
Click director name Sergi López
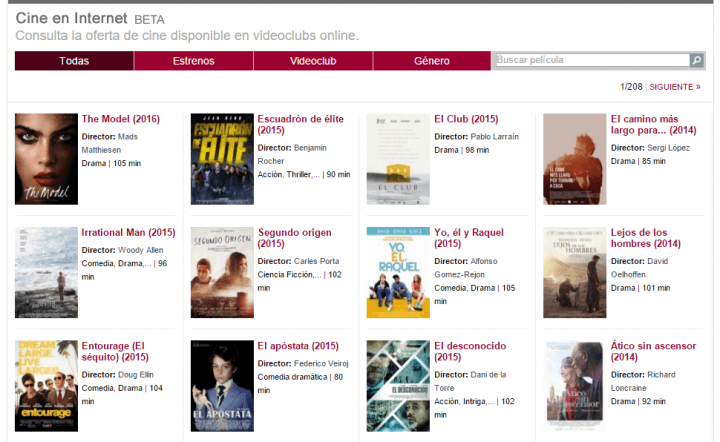click(668, 148)
